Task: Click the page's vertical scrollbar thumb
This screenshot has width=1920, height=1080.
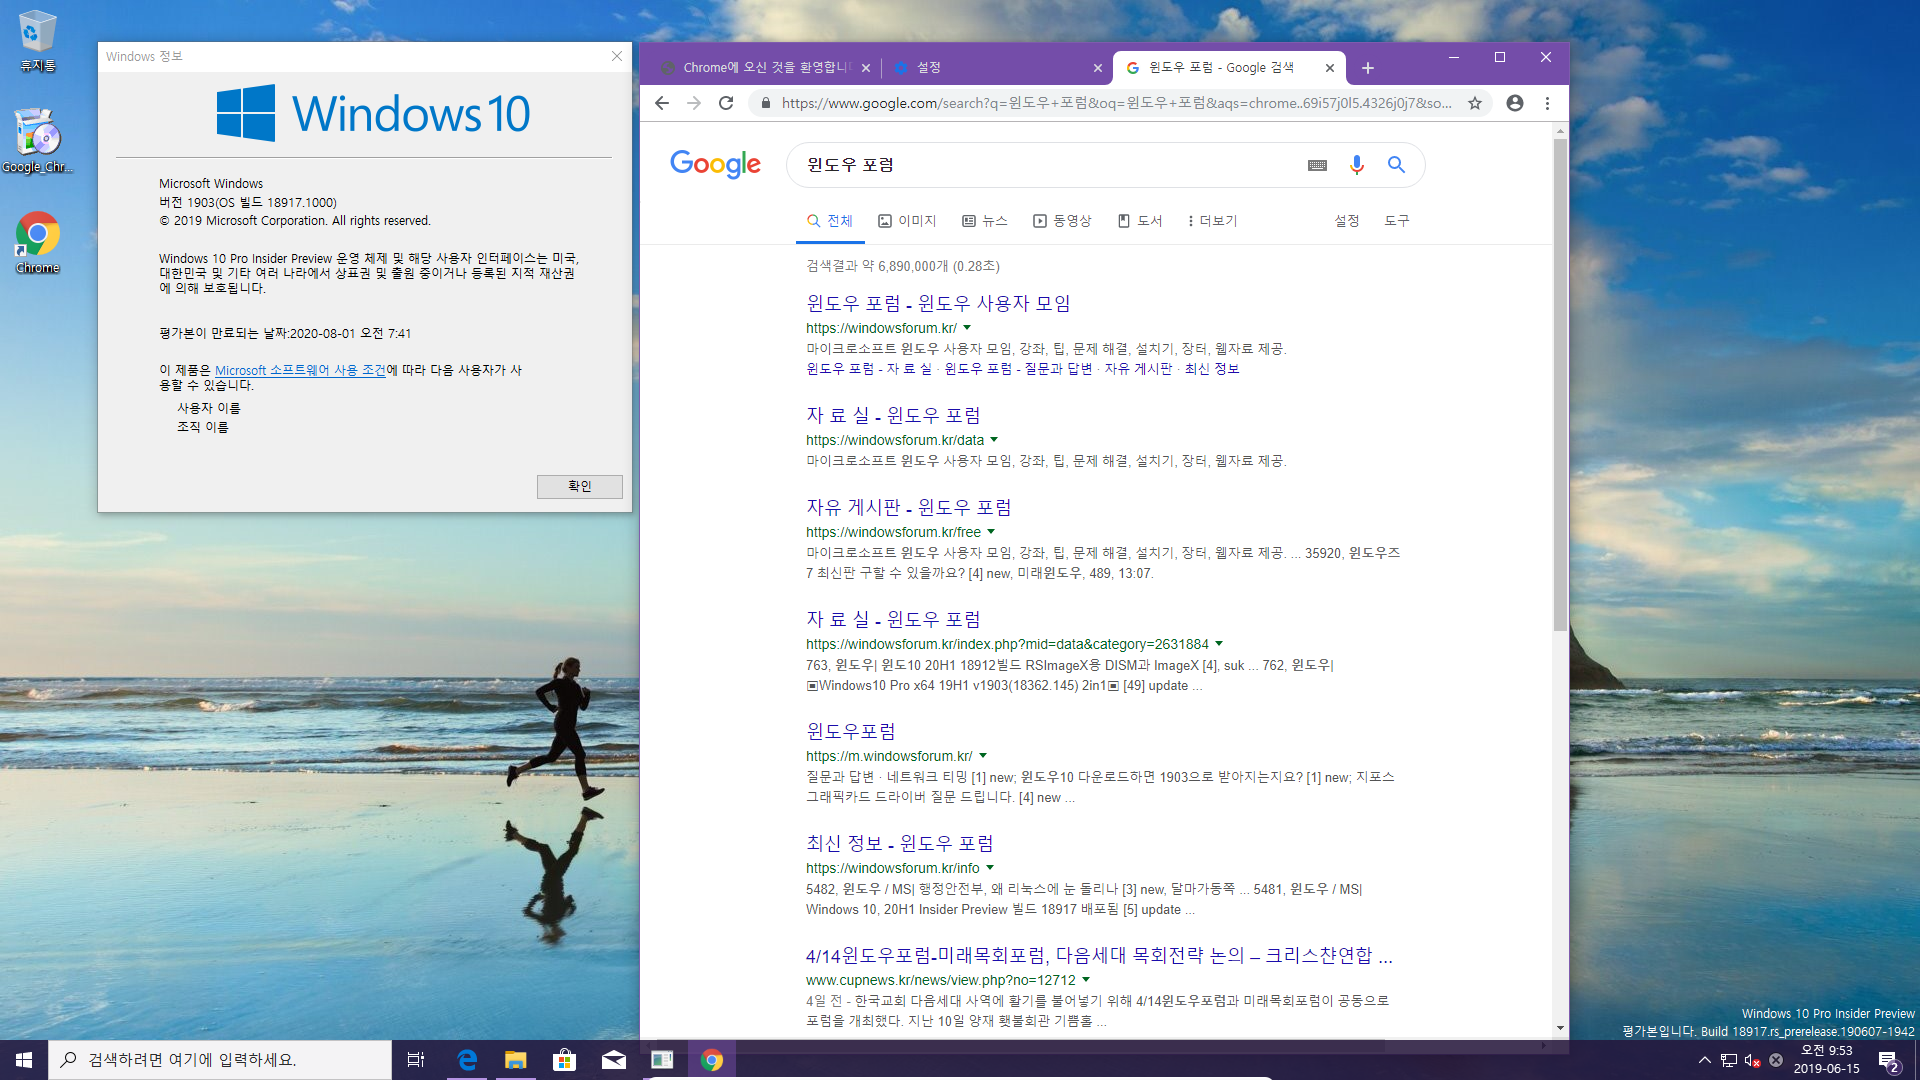Action: coord(1560,385)
